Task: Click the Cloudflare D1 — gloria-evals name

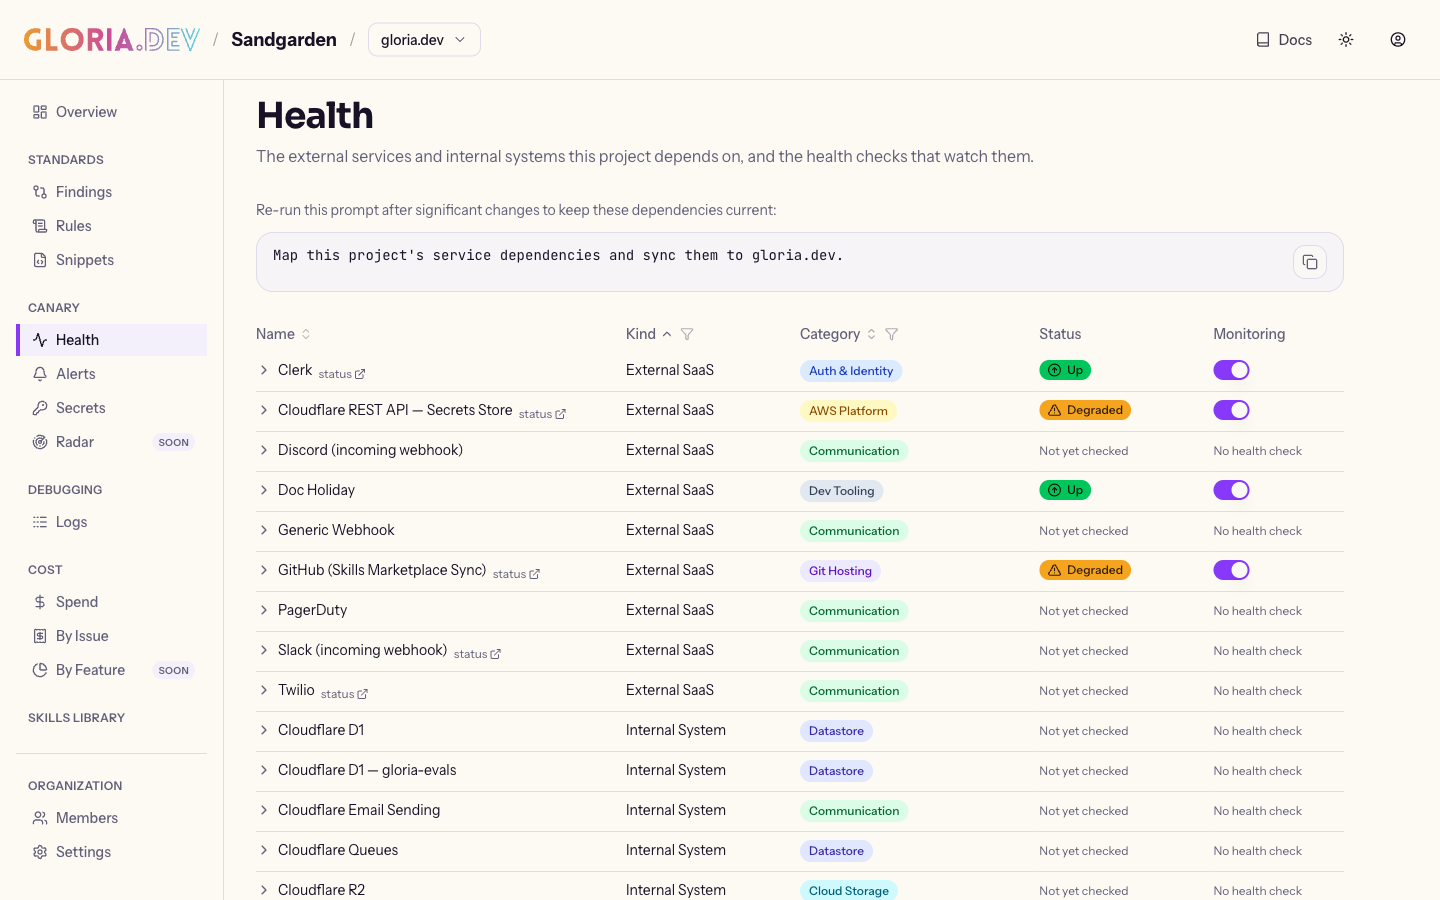Action: coord(367,770)
